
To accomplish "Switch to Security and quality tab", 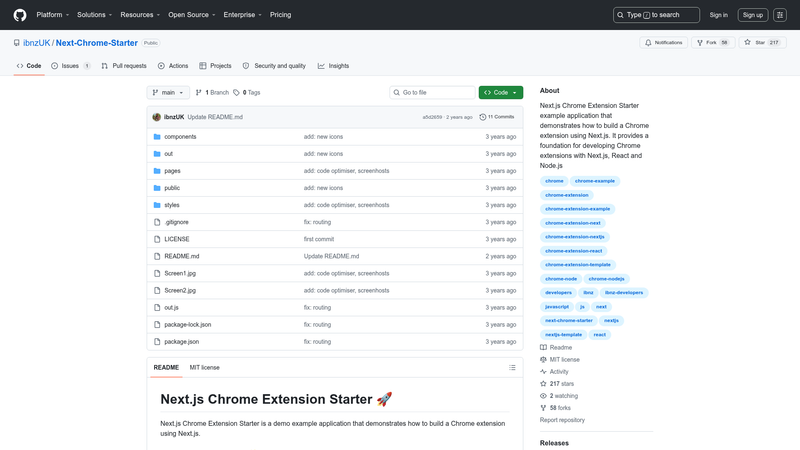I will [274, 66].
